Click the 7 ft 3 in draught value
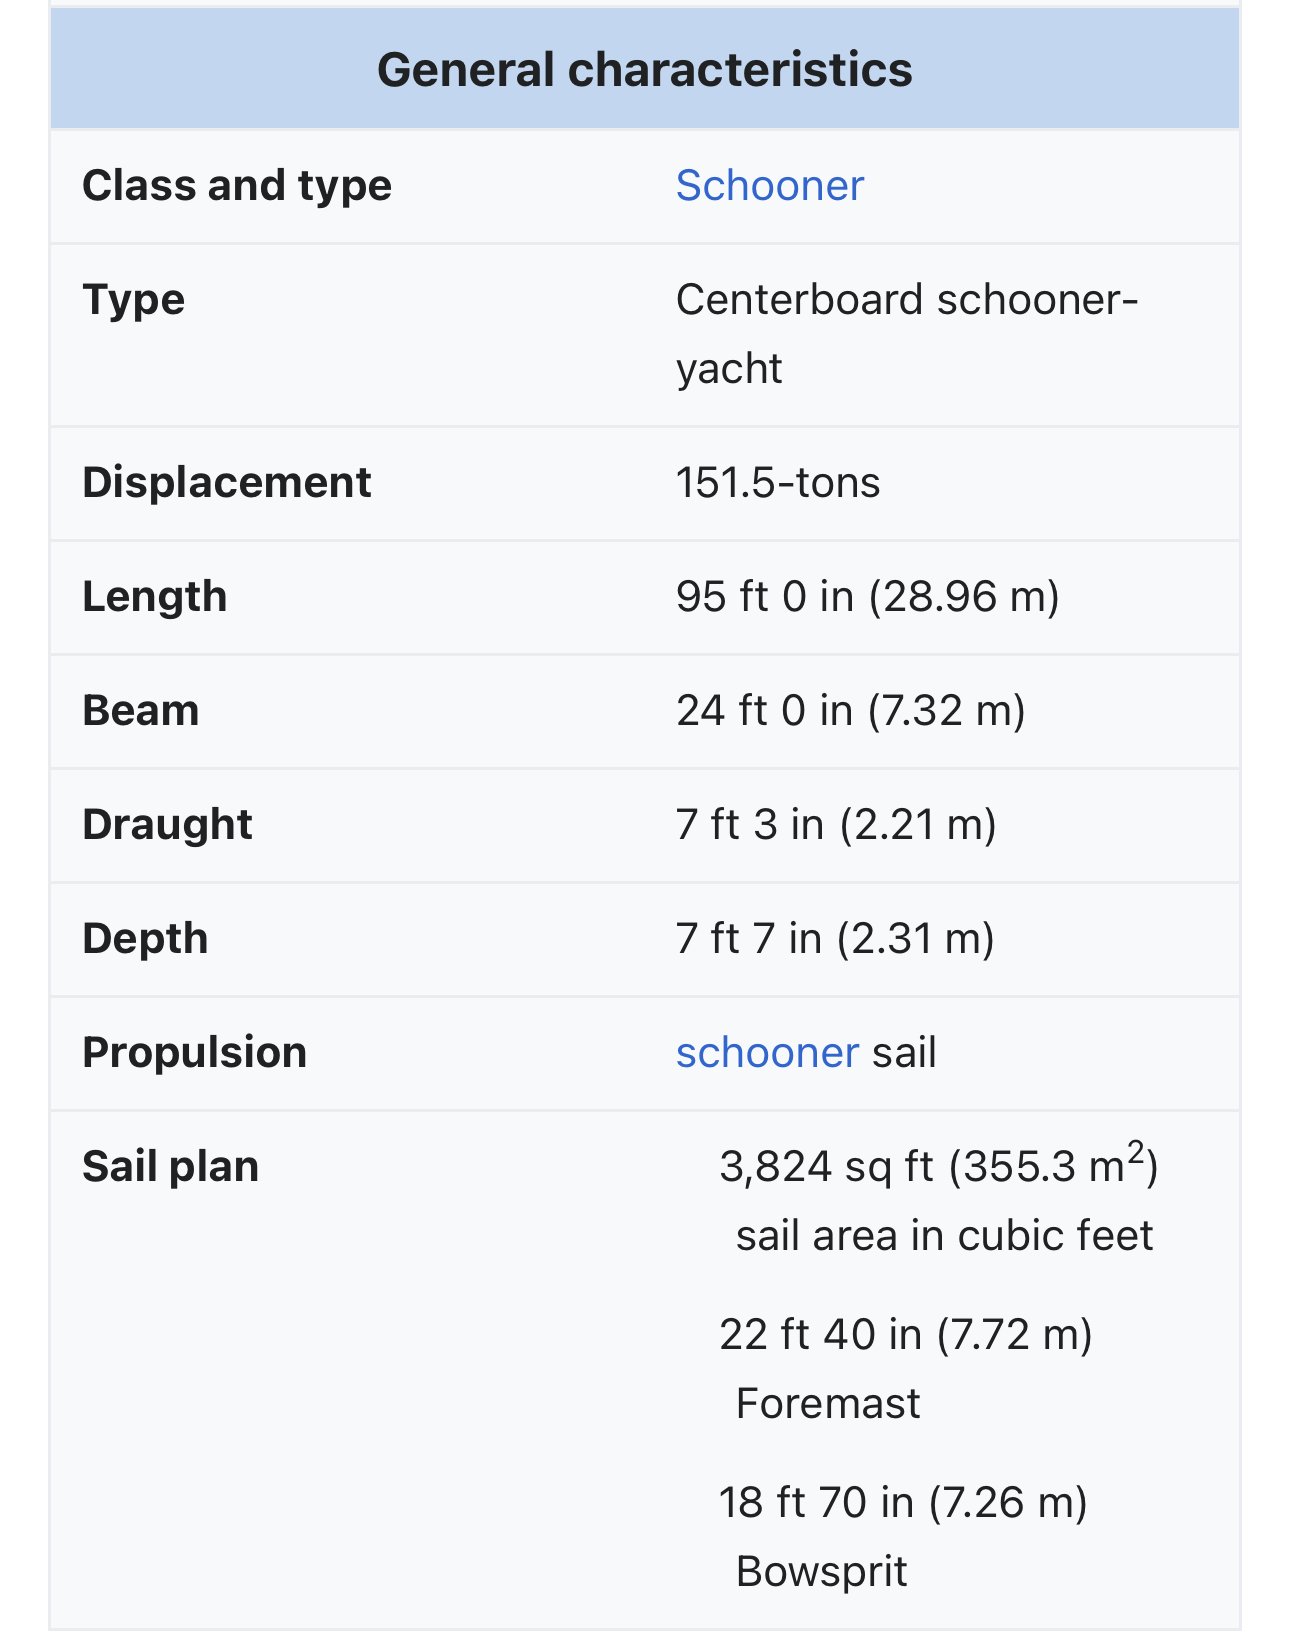 (x=835, y=825)
